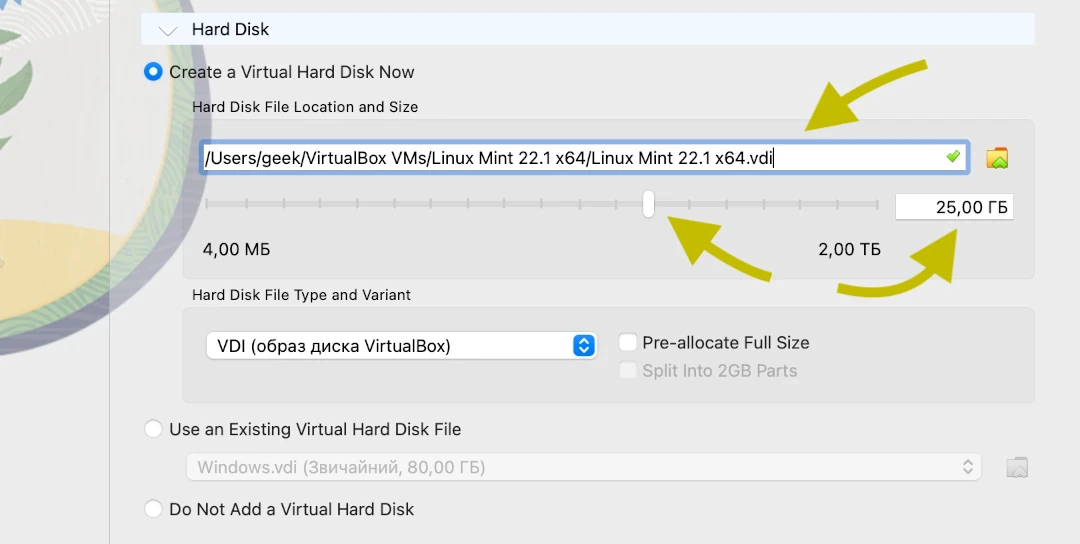Open folder browse icon for disk location
1080x544 pixels.
pos(997,158)
